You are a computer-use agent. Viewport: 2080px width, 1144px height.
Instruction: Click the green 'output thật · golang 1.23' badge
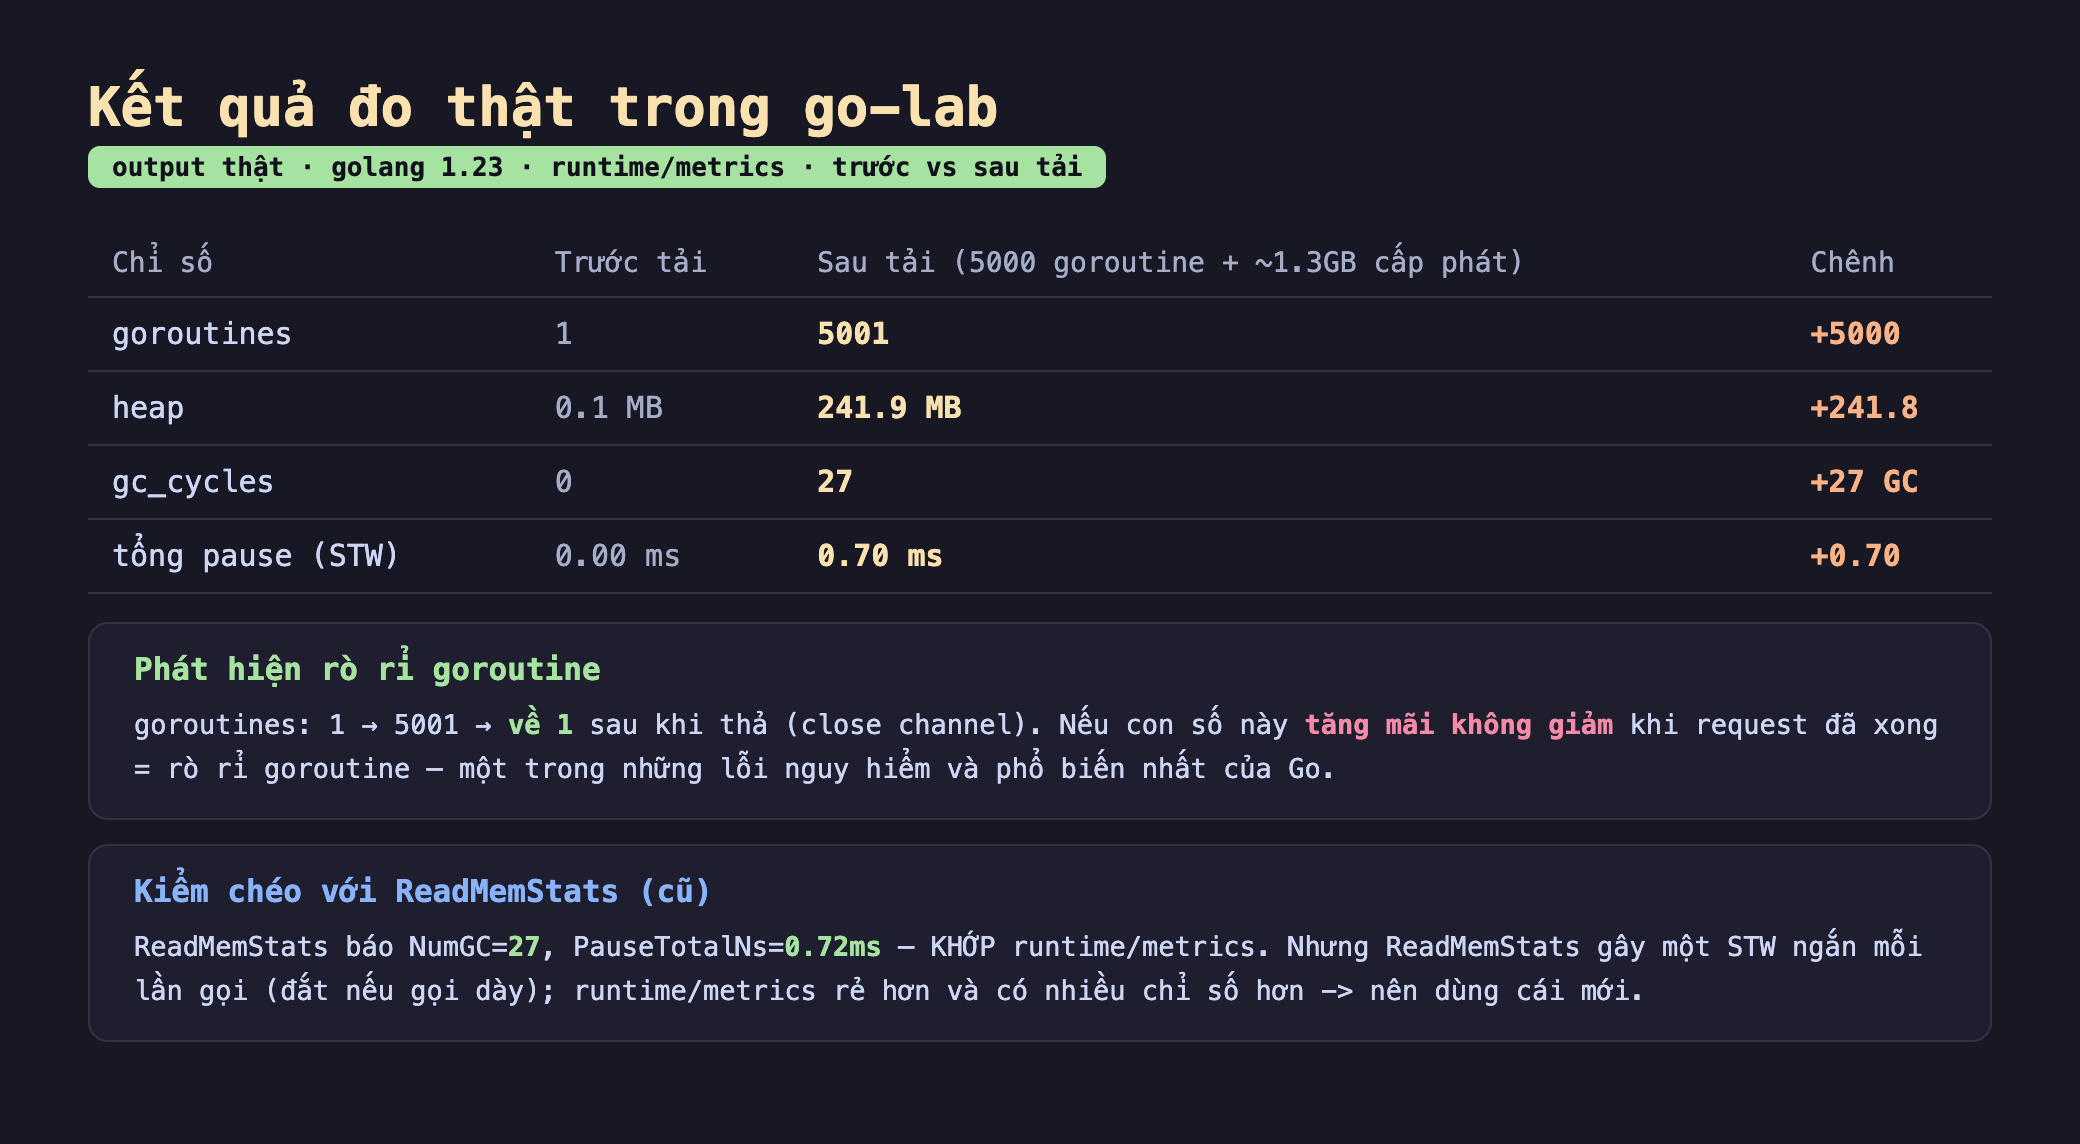(597, 167)
